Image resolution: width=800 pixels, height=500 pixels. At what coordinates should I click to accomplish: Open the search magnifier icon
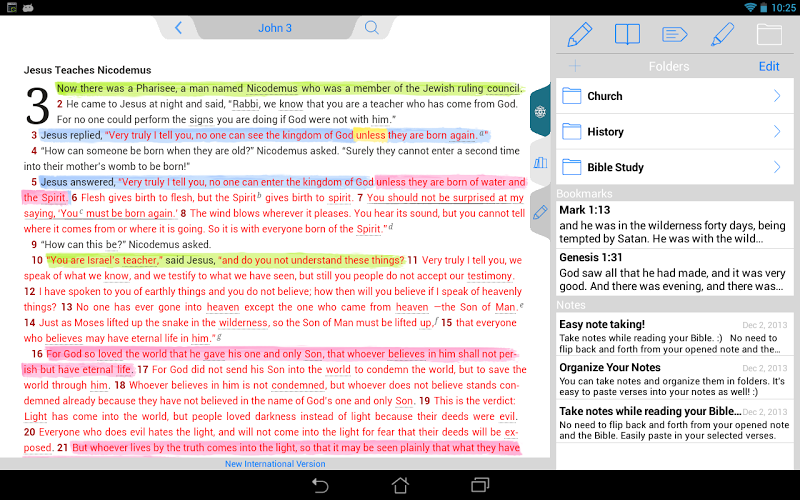click(371, 28)
